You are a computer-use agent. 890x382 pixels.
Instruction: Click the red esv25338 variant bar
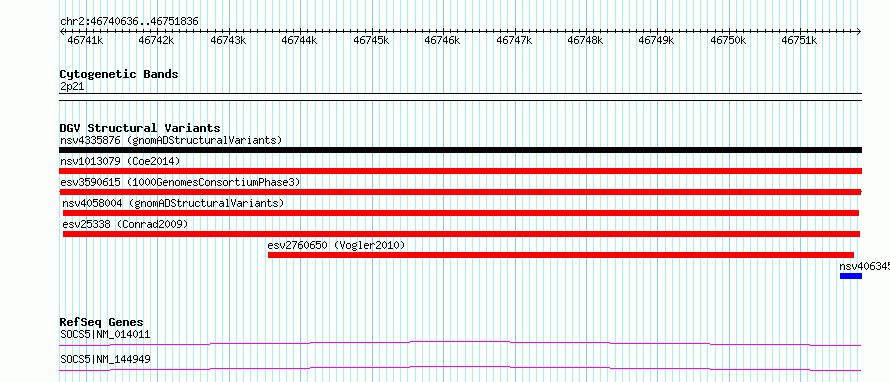coord(461,234)
